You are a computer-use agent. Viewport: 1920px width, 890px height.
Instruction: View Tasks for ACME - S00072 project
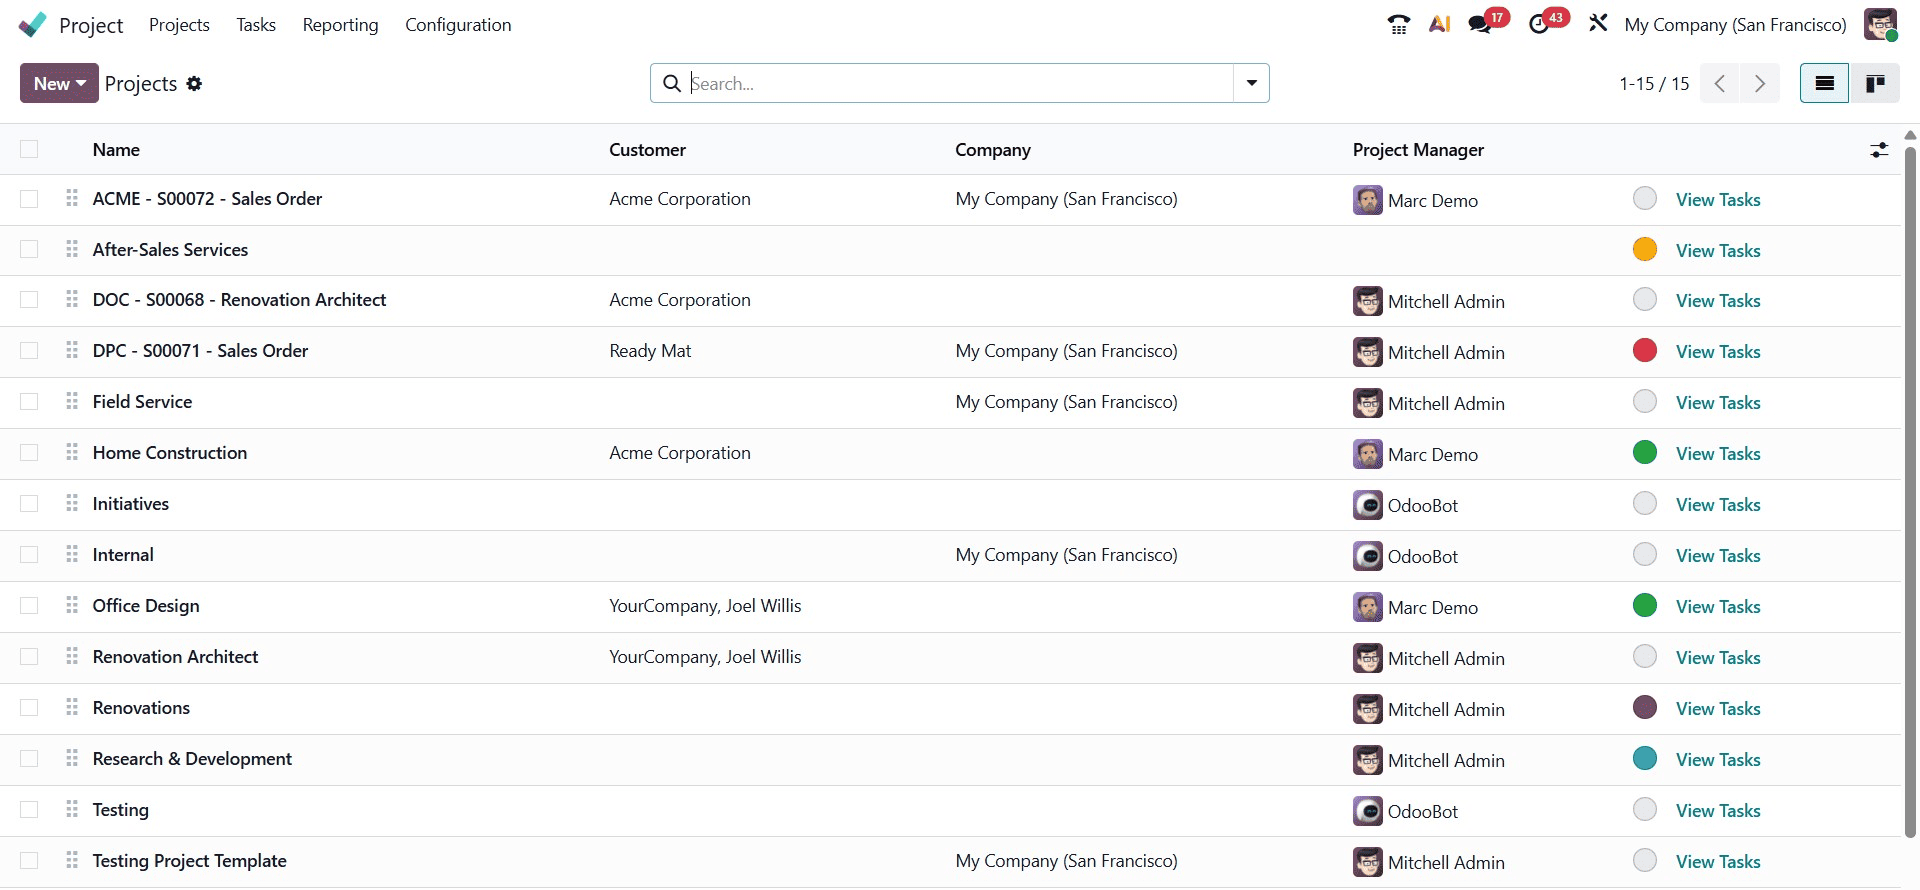pyautogui.click(x=1718, y=200)
